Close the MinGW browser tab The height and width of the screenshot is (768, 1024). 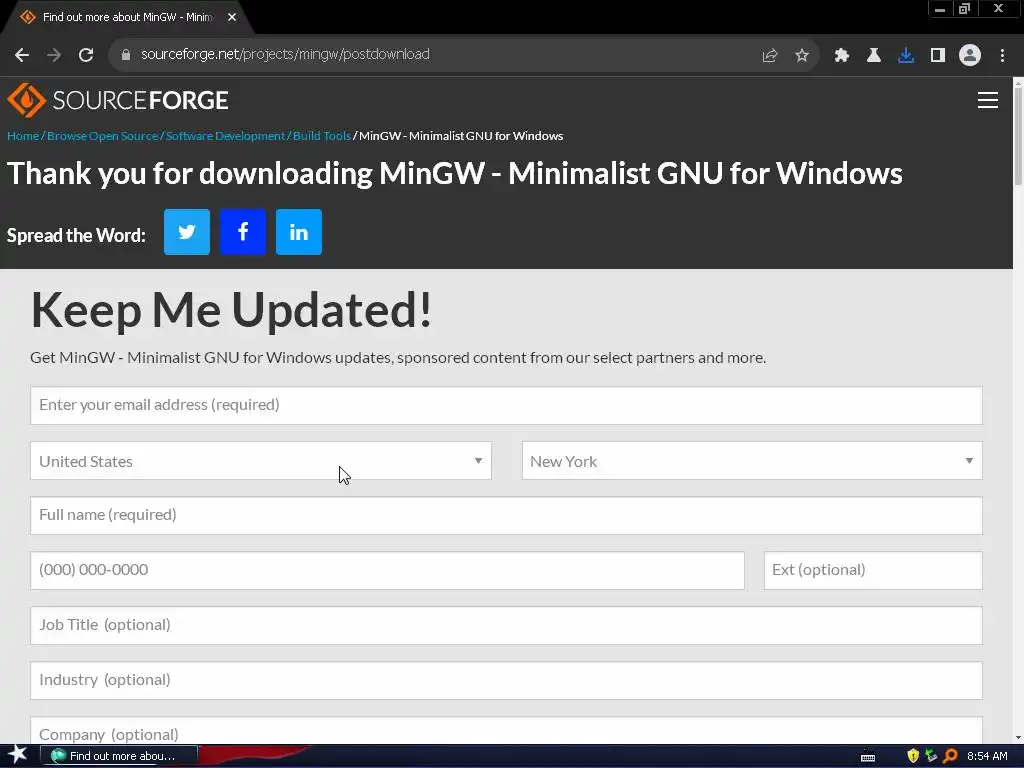coord(232,17)
